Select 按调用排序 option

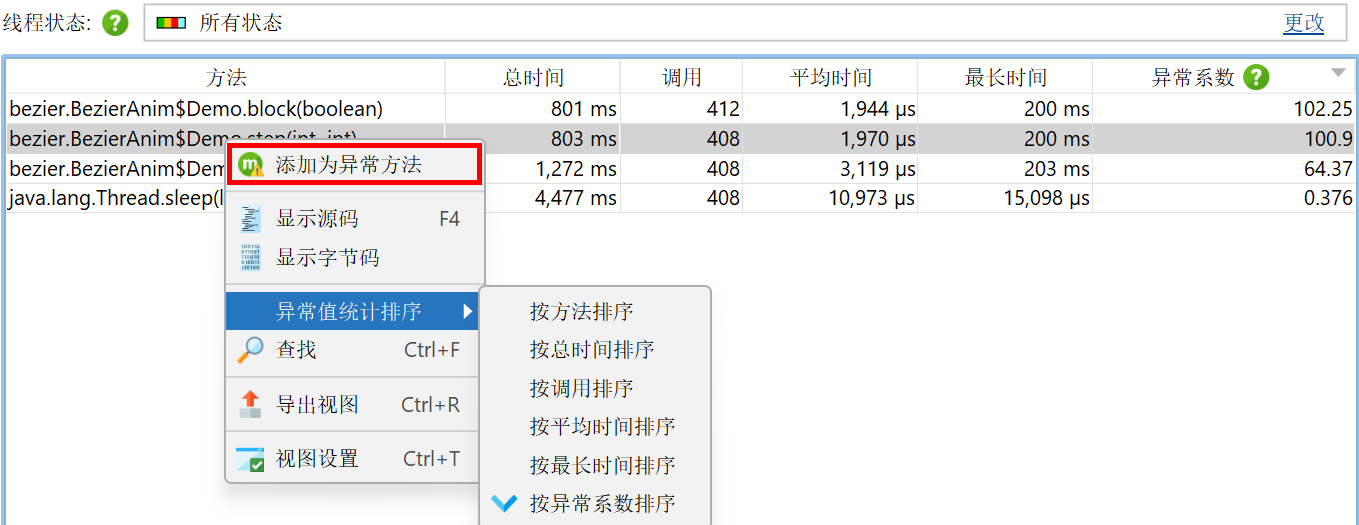click(x=595, y=388)
